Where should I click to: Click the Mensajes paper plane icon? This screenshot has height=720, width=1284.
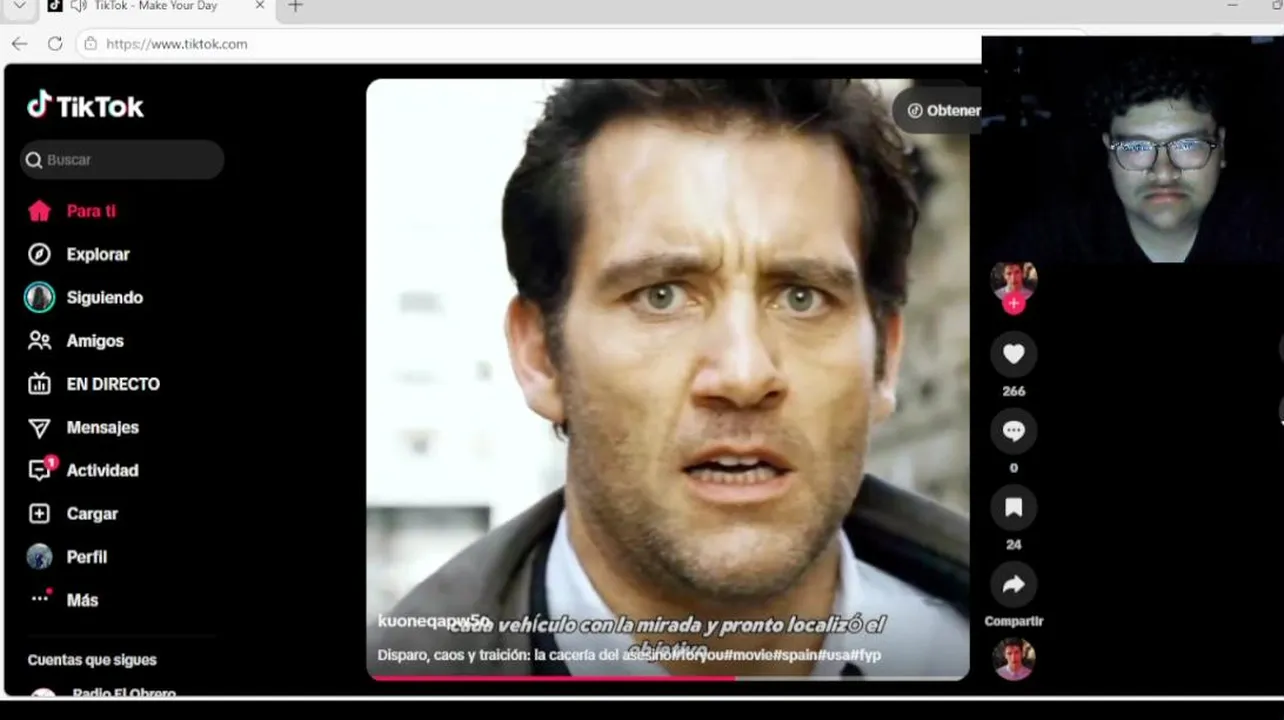pos(39,428)
